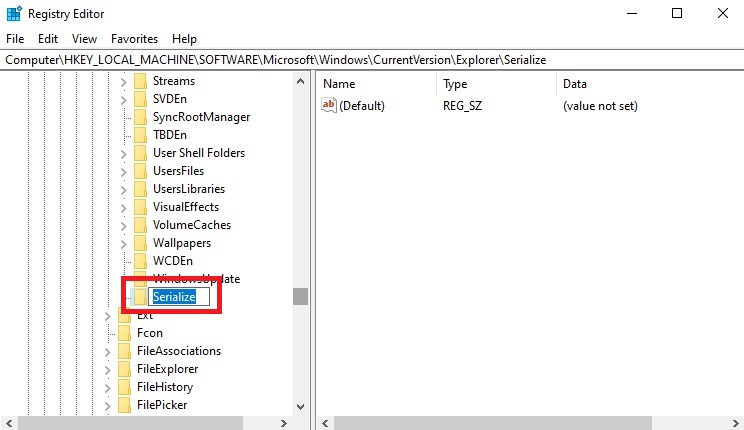Click the (value not set) data cell

600,106
